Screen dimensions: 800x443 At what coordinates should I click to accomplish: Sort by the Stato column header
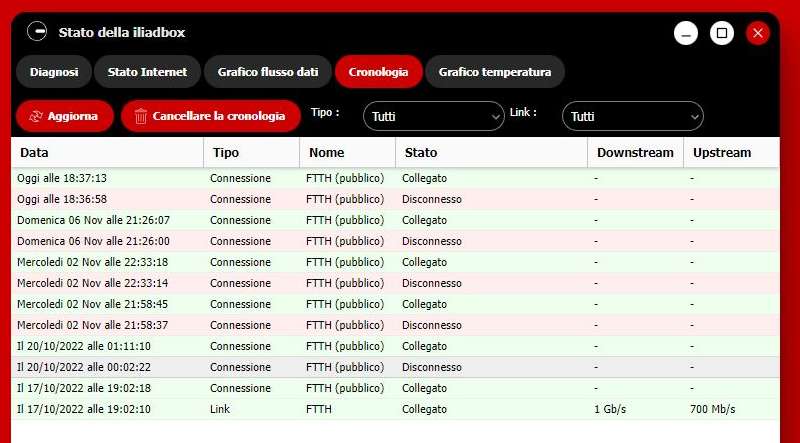pyautogui.click(x=490, y=153)
